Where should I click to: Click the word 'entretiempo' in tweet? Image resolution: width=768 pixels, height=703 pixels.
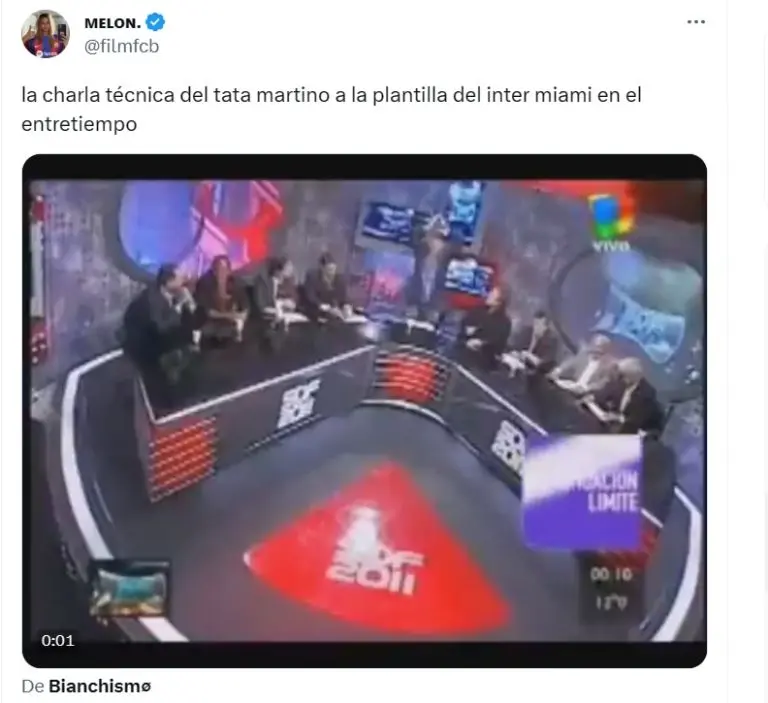tap(79, 124)
